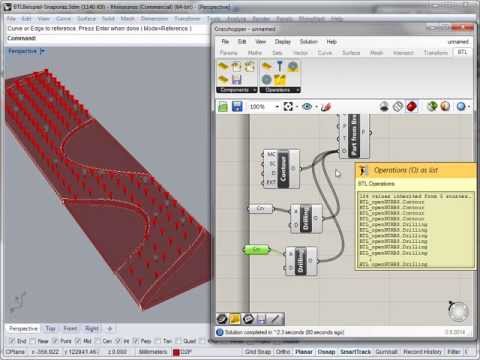The width and height of the screenshot is (480, 360).
Task: Named views eye icon in canvas toolbar
Action: pos(307,107)
